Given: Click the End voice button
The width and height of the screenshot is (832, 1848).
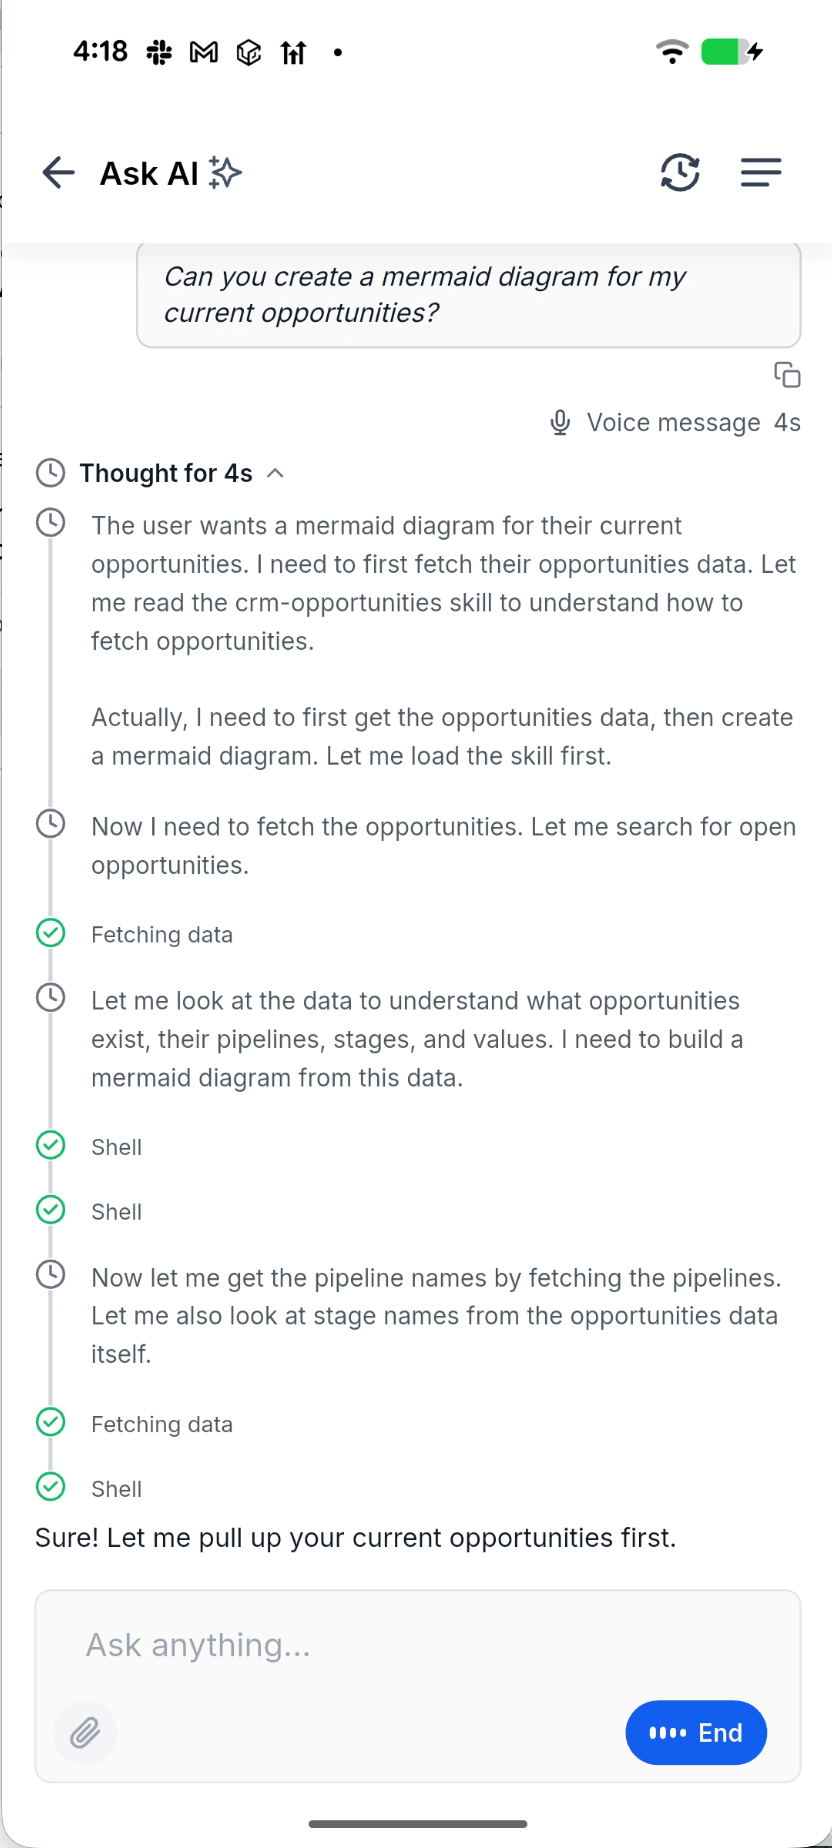Looking at the screenshot, I should (x=696, y=1732).
